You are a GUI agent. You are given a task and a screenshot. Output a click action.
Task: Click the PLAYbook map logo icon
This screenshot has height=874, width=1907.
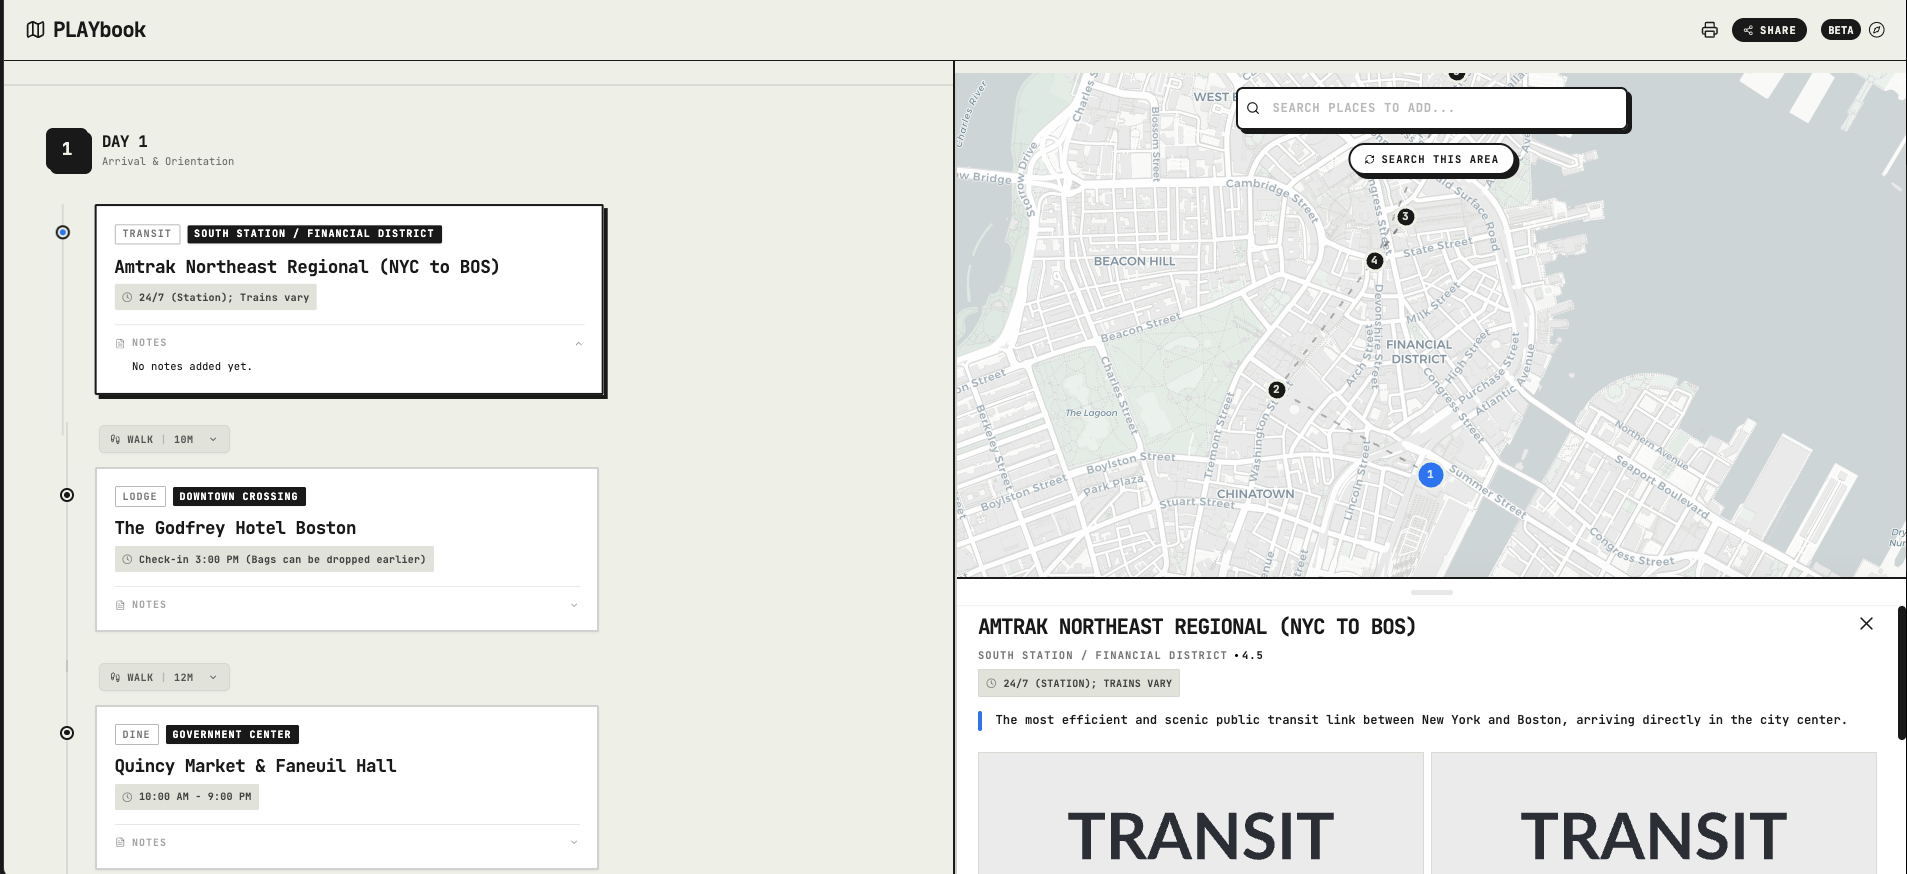(35, 30)
